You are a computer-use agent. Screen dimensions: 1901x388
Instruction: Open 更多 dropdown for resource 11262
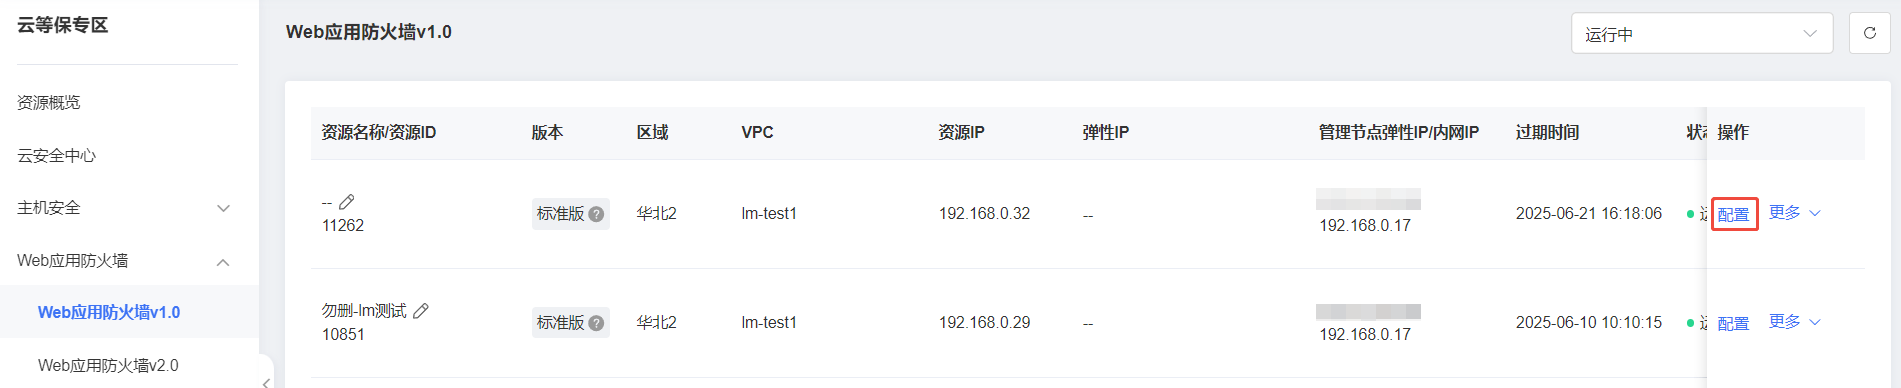tap(1795, 213)
